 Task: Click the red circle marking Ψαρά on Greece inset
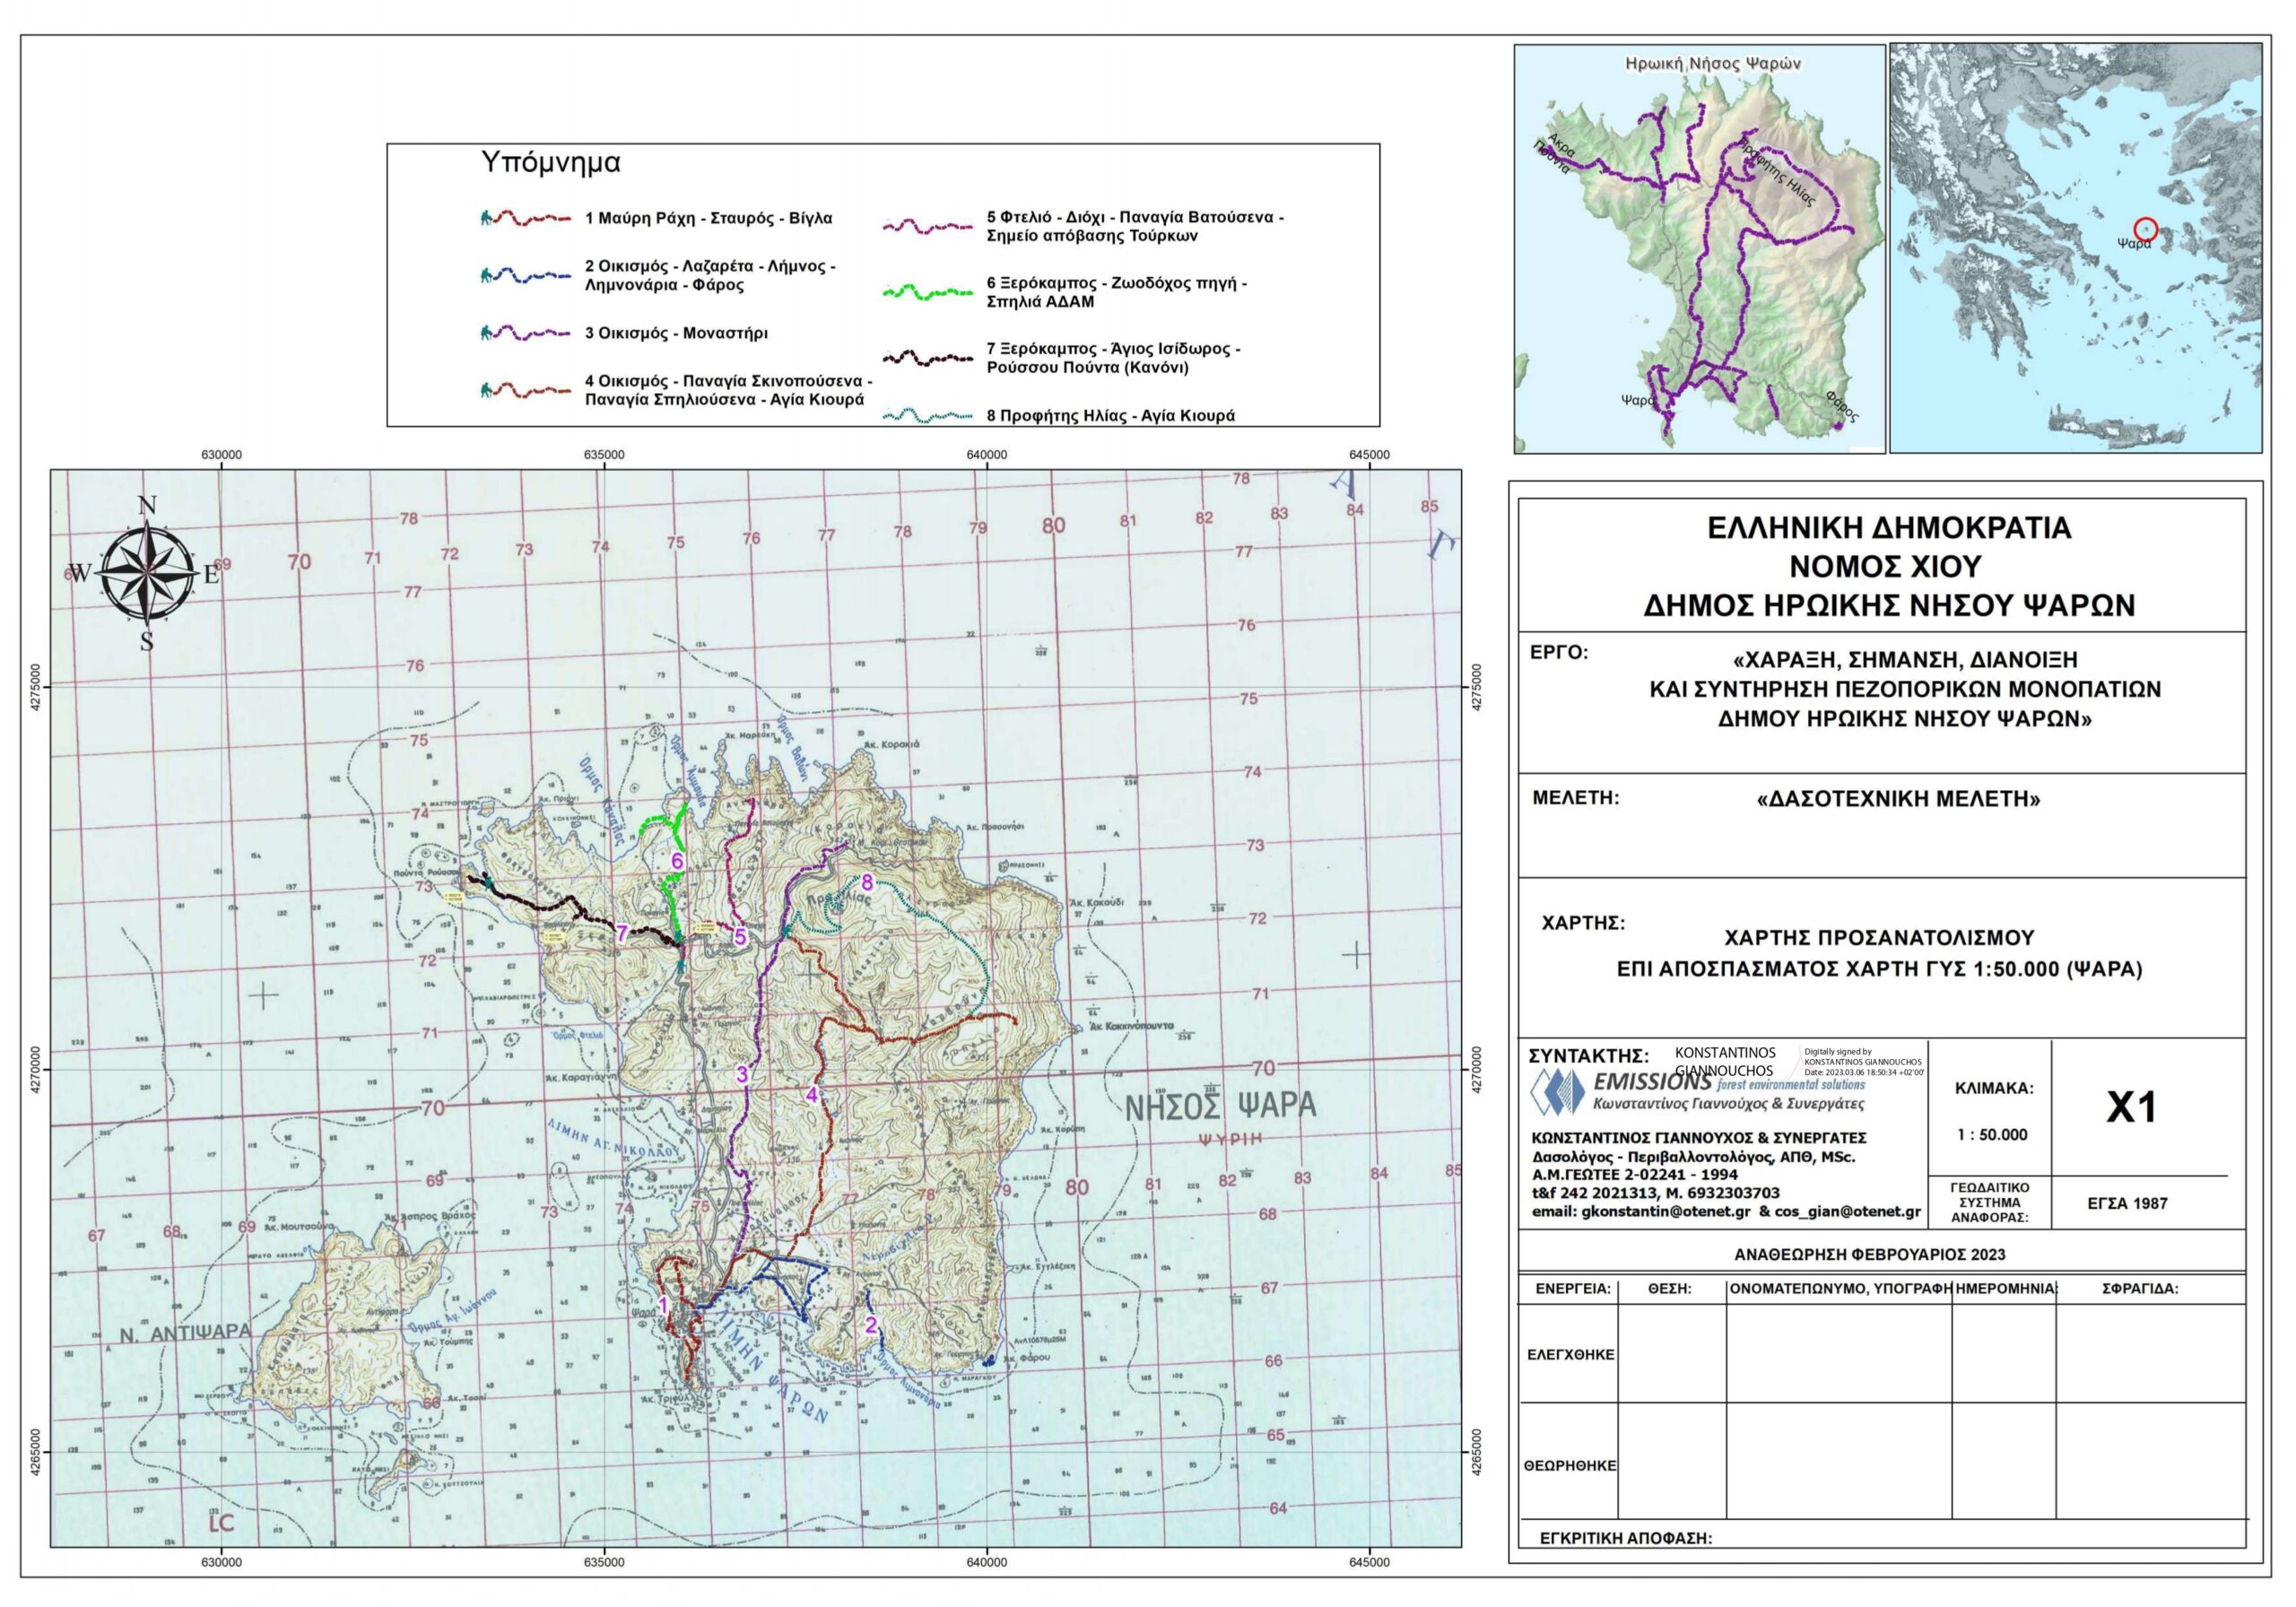[x=2145, y=230]
